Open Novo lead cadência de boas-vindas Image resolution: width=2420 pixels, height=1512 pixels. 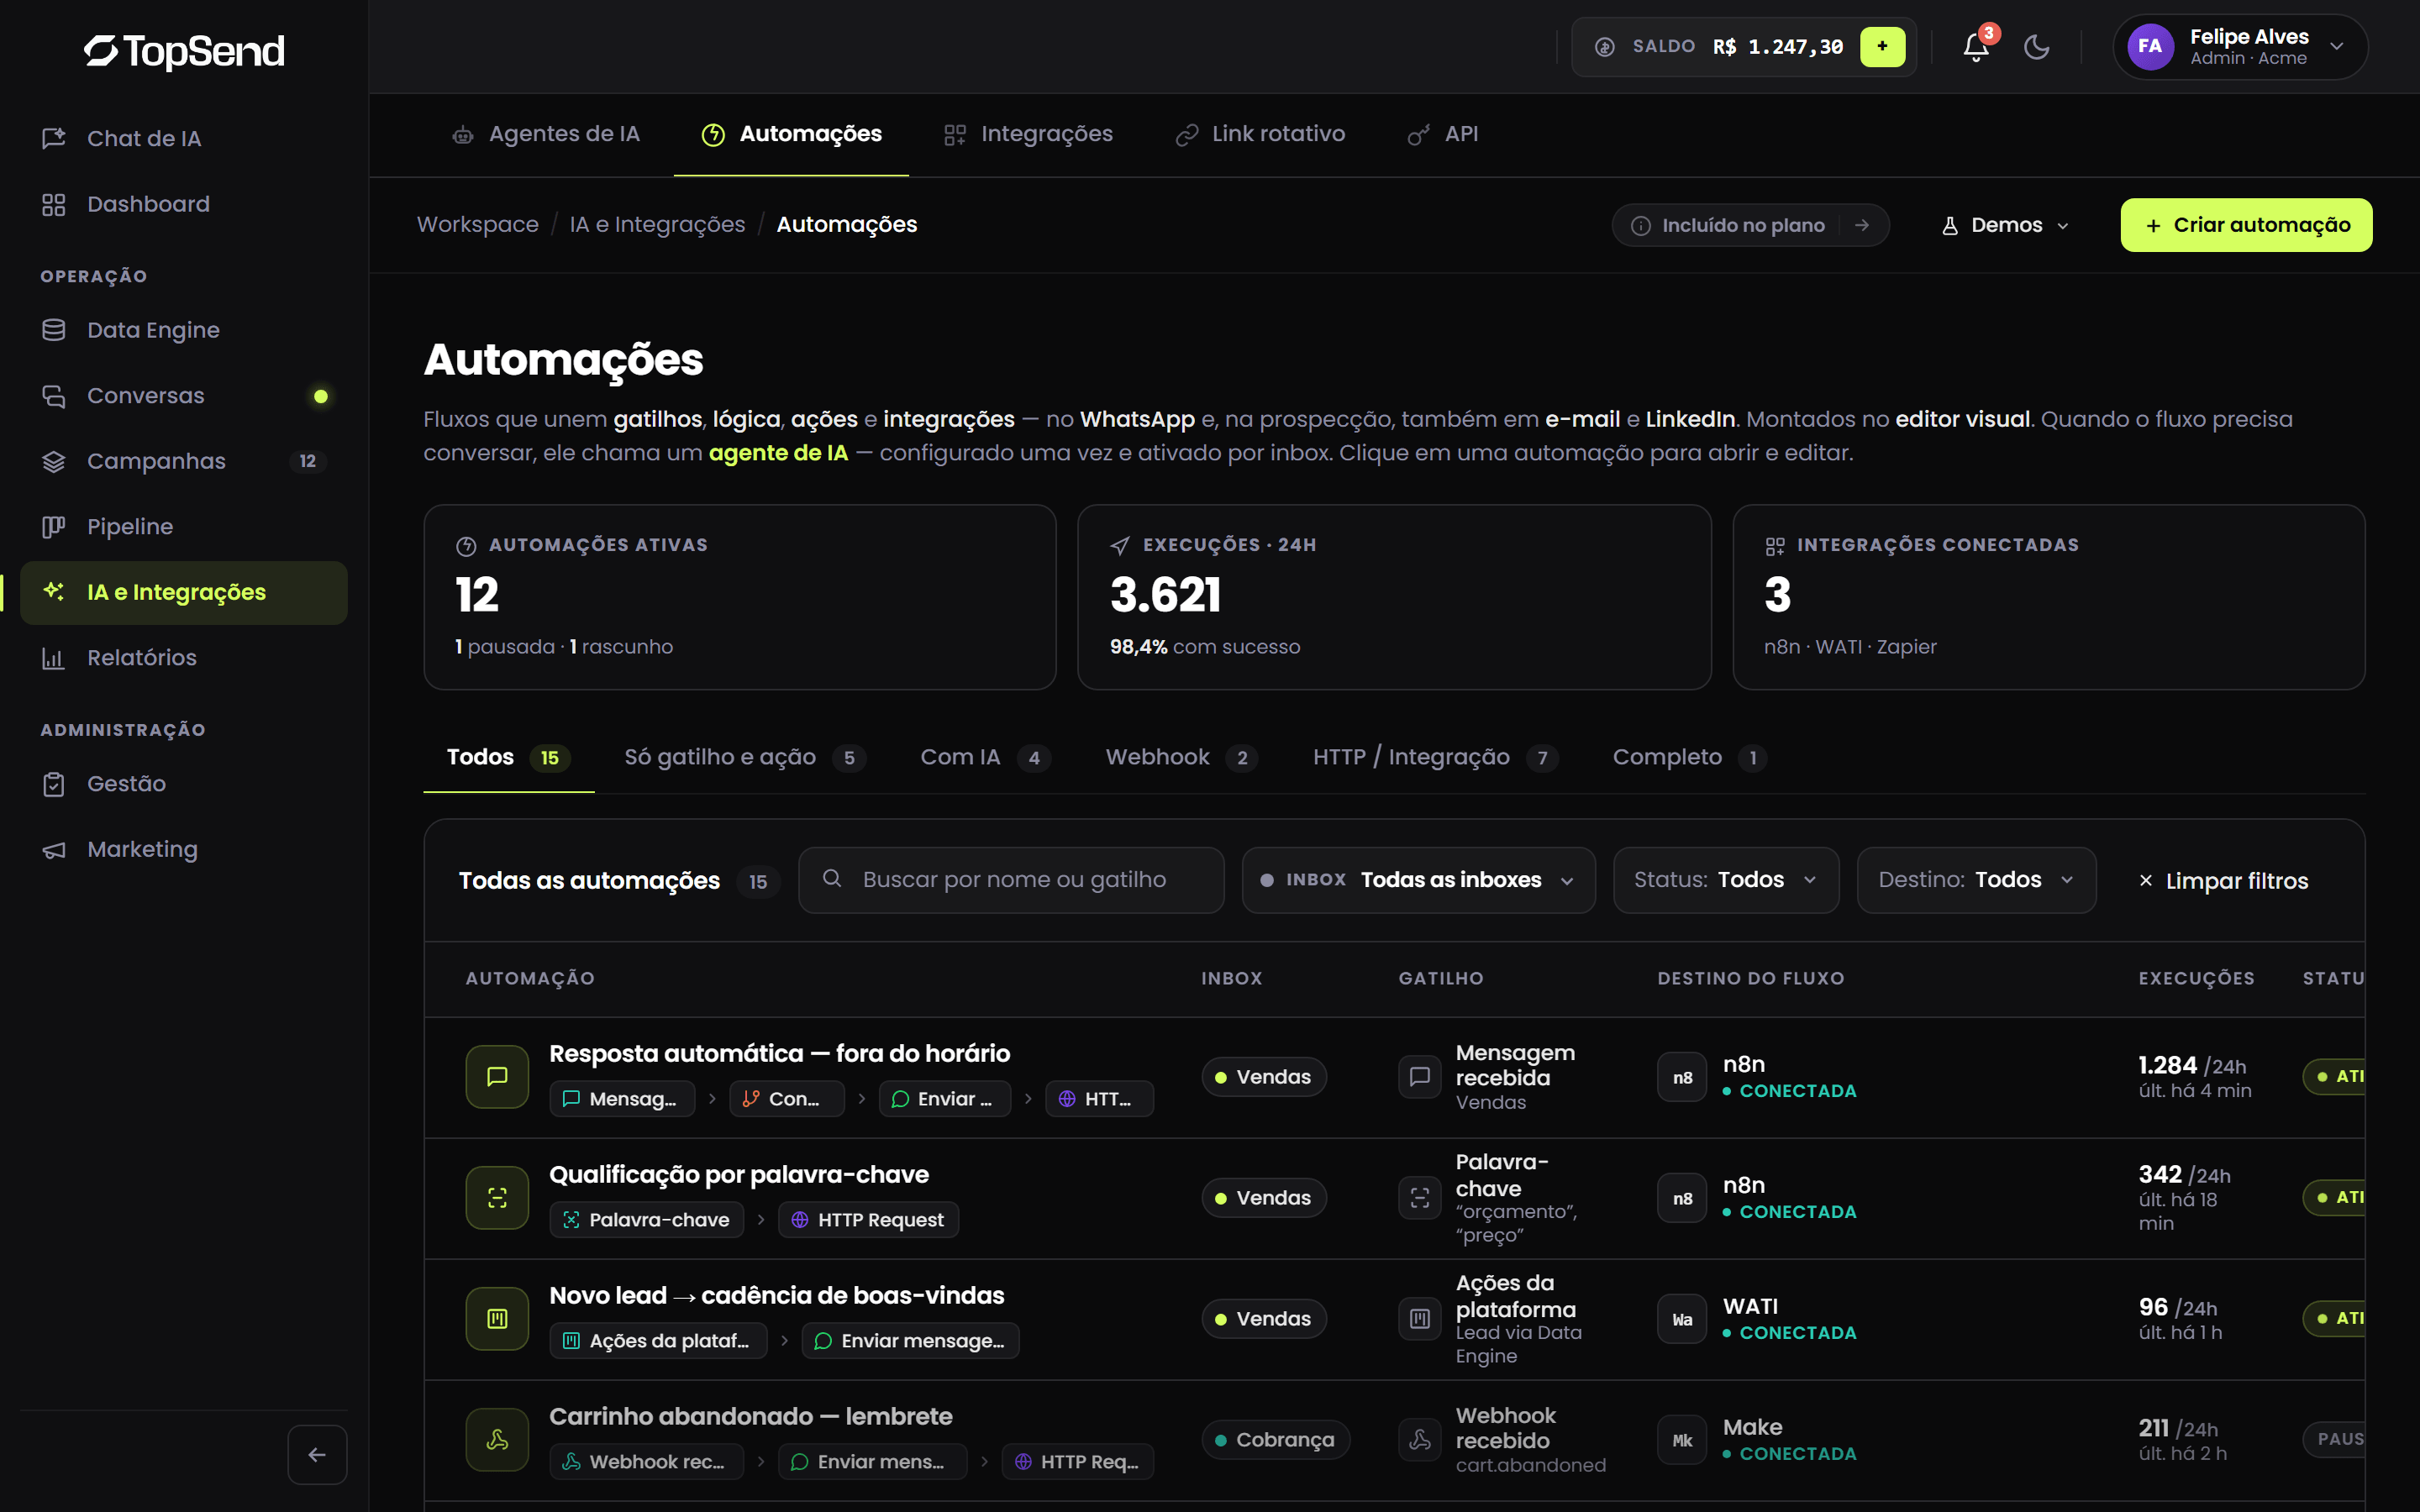776,1295
